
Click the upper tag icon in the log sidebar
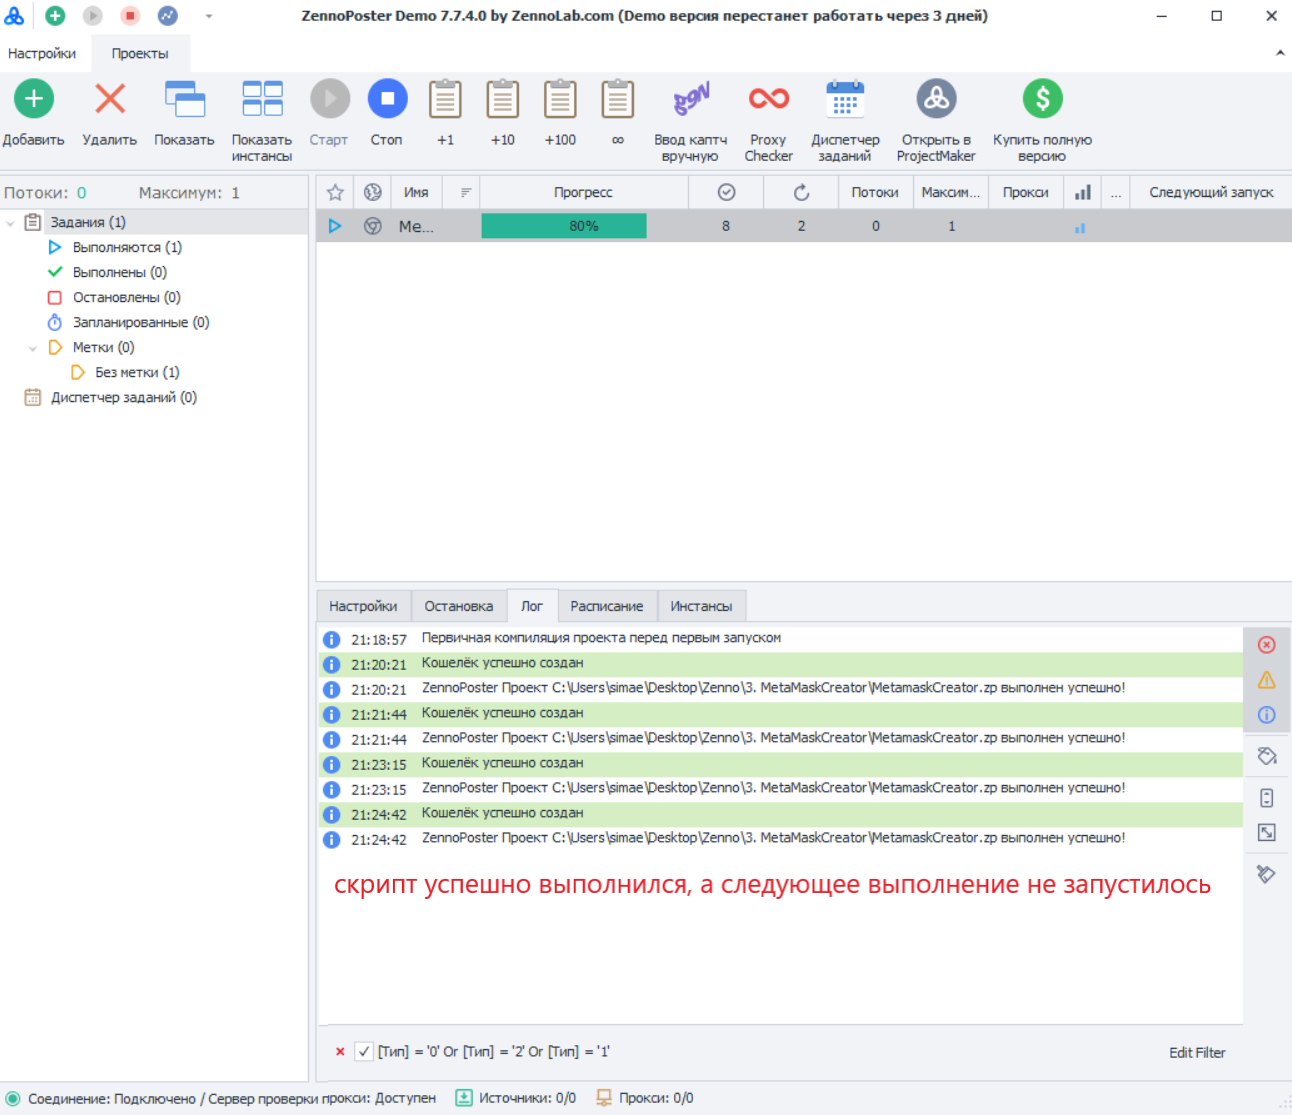[1267, 756]
